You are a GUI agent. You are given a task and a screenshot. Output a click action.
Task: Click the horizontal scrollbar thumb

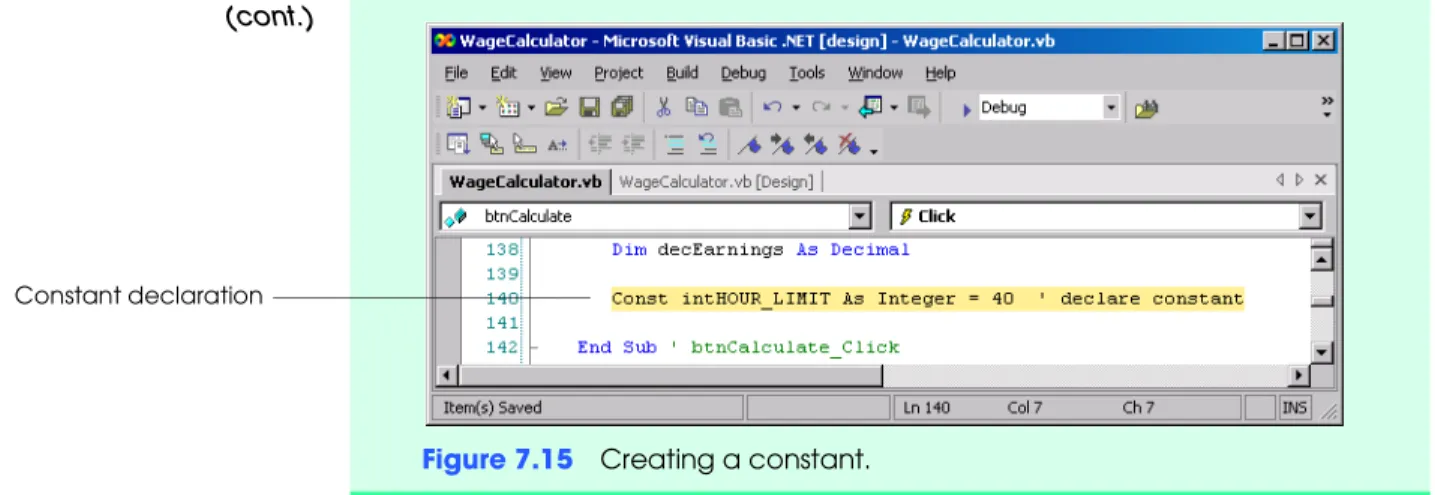coord(670,376)
